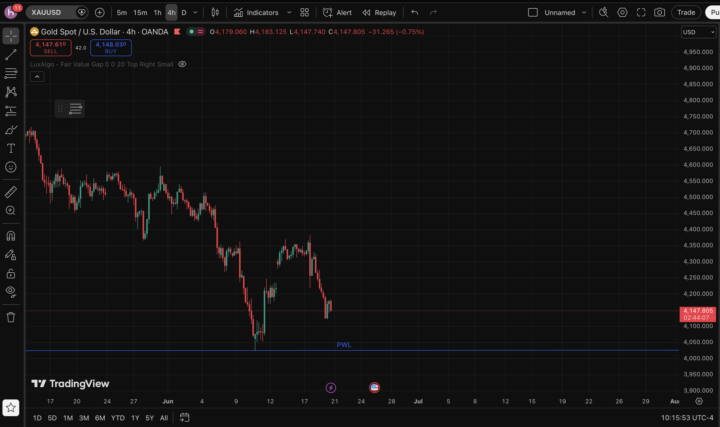720x427 pixels.
Task: Redo the last chart action
Action: click(433, 12)
